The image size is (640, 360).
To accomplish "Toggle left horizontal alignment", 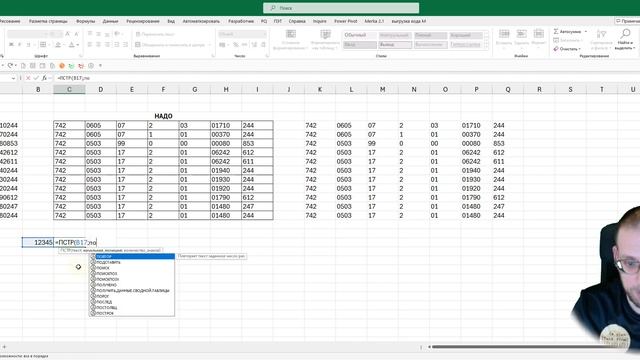I will point(90,44).
